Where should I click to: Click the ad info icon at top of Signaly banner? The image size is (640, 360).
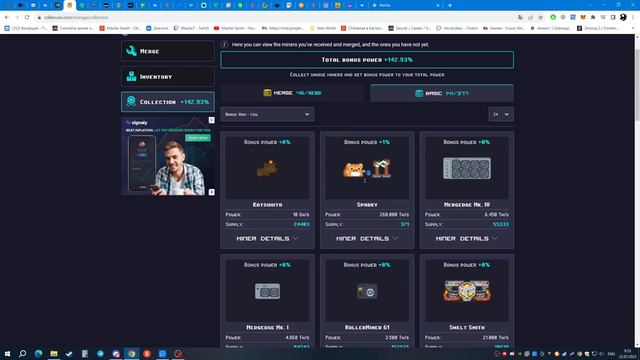click(x=211, y=120)
